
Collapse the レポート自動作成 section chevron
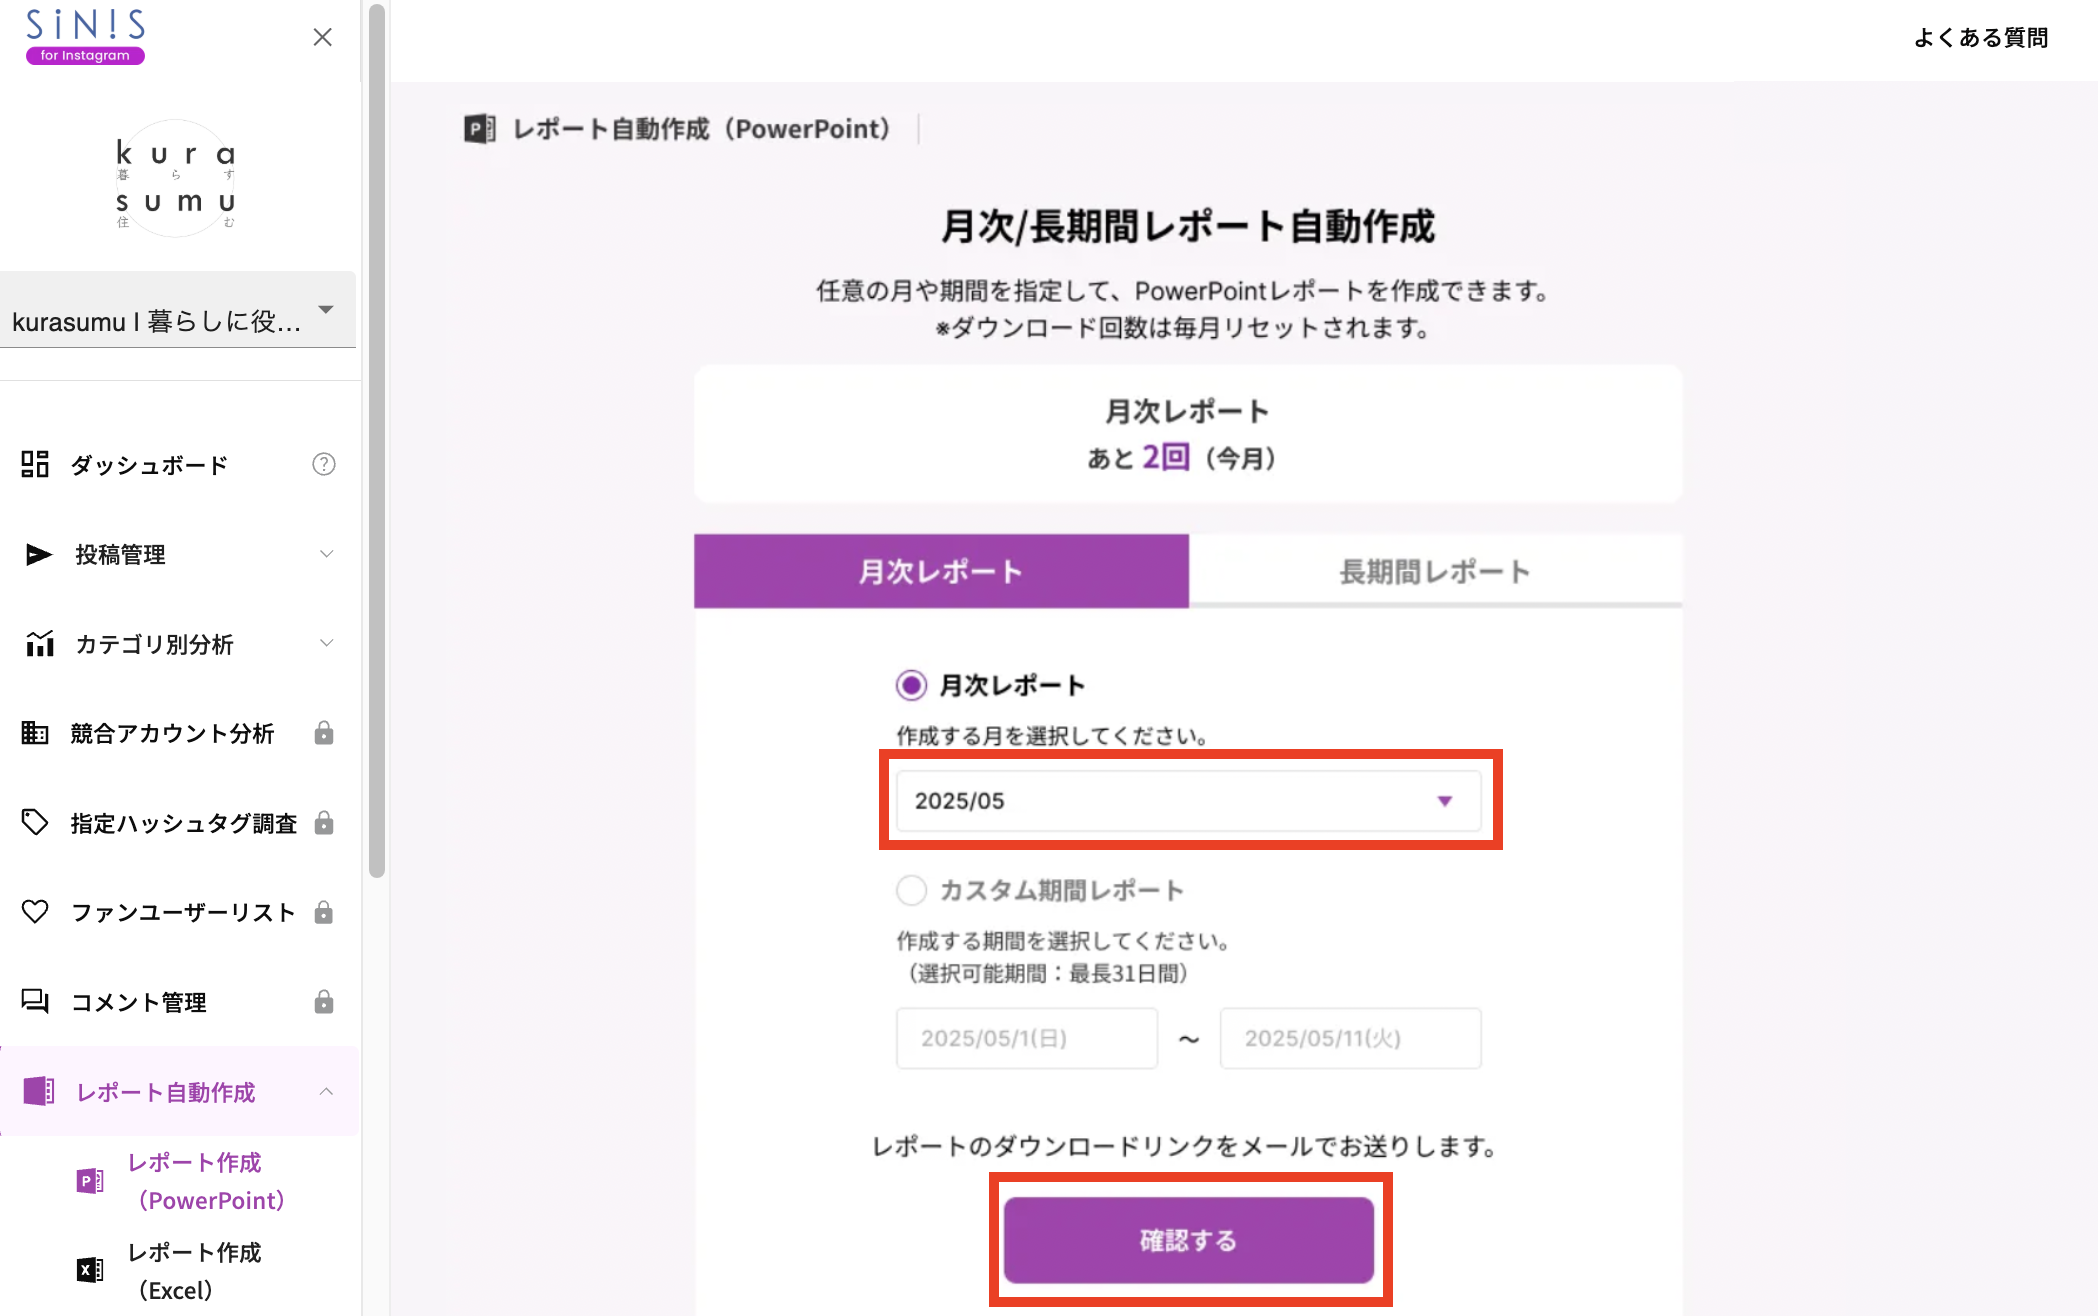point(326,1091)
